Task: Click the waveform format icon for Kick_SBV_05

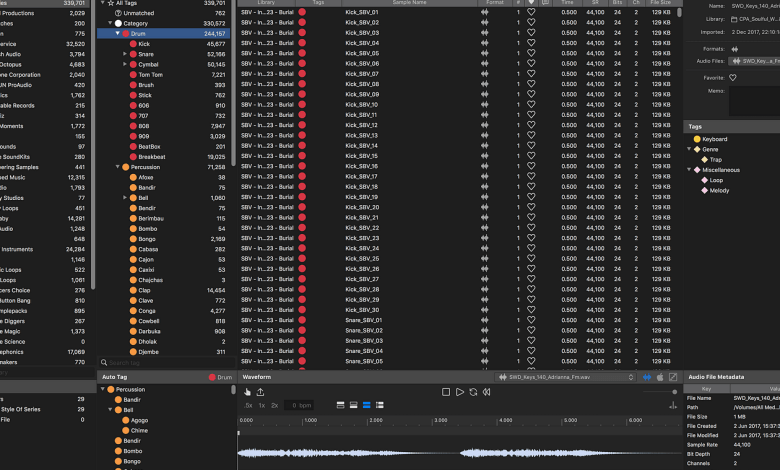Action: [485, 53]
